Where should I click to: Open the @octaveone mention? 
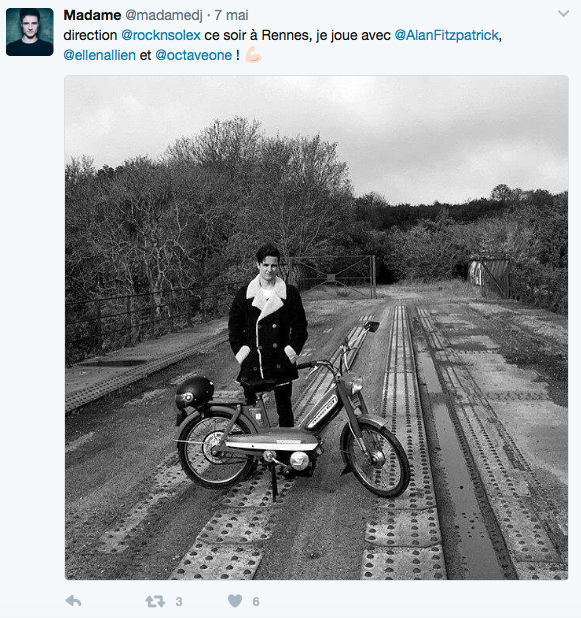[194, 55]
